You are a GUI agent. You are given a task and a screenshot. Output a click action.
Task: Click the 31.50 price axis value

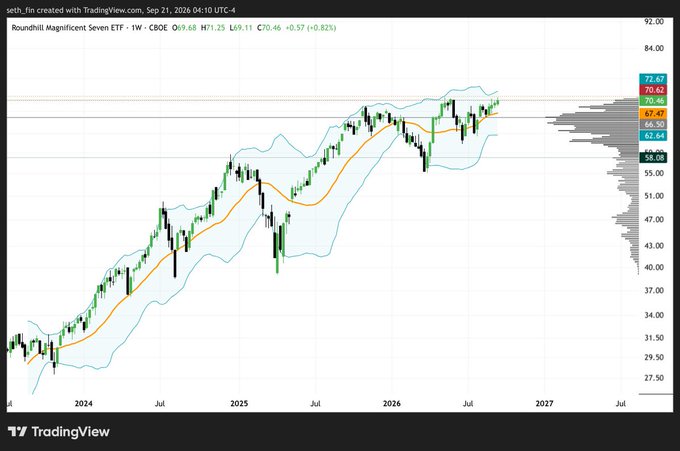(654, 337)
